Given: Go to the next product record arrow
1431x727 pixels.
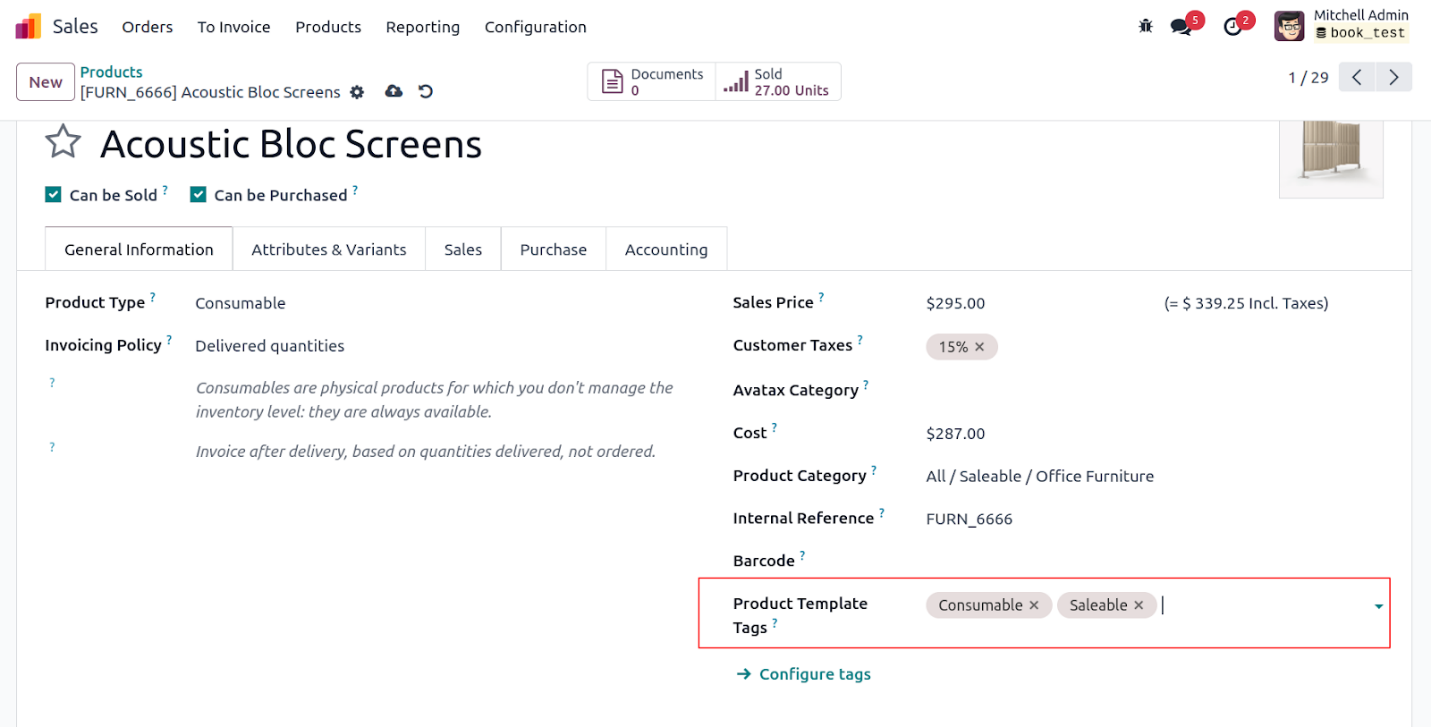Looking at the screenshot, I should pyautogui.click(x=1393, y=77).
